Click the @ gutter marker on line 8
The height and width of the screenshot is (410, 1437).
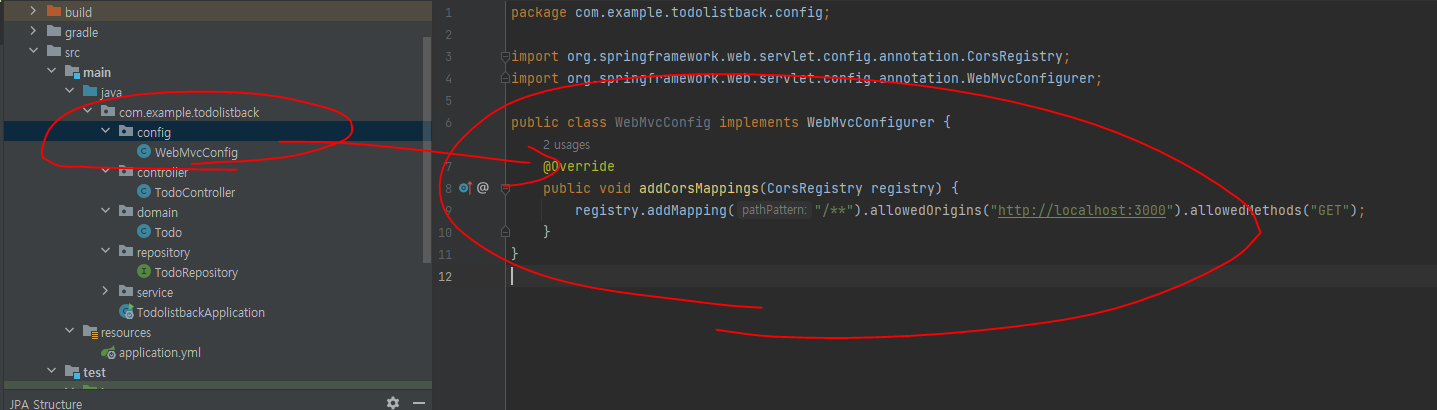pos(483,187)
